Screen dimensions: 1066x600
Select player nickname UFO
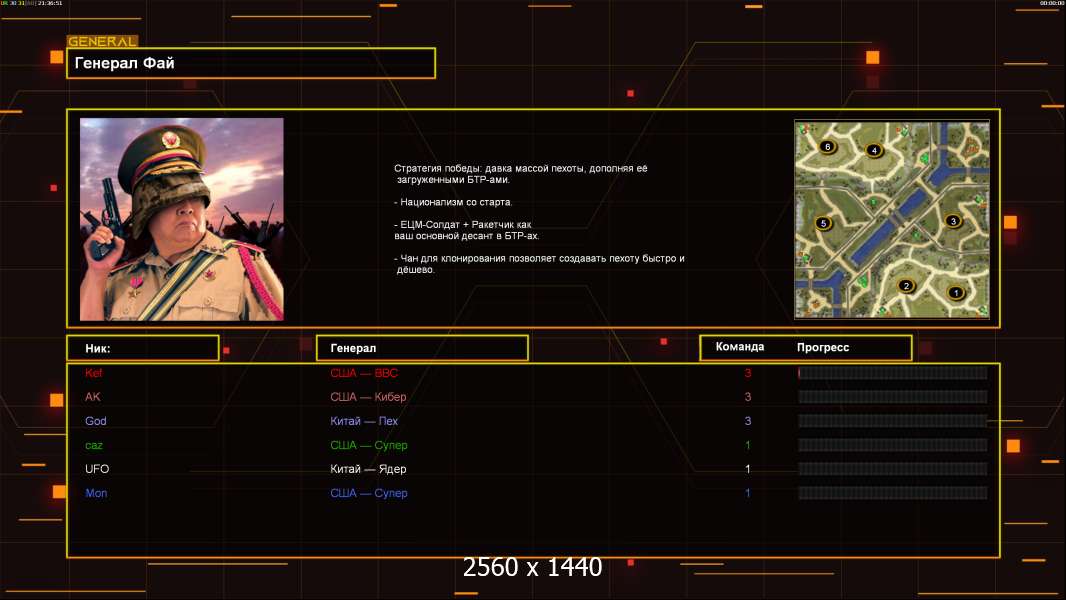[97, 469]
